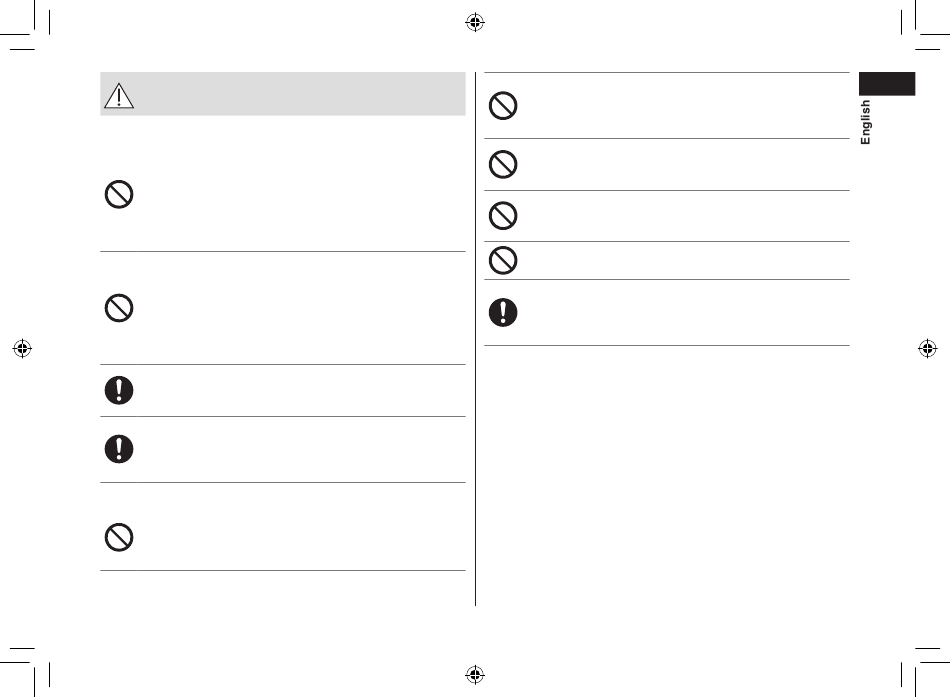Screen dimensions: 950x697
Task: Click the warning triangle icon in gray banner
Action: 119,96
